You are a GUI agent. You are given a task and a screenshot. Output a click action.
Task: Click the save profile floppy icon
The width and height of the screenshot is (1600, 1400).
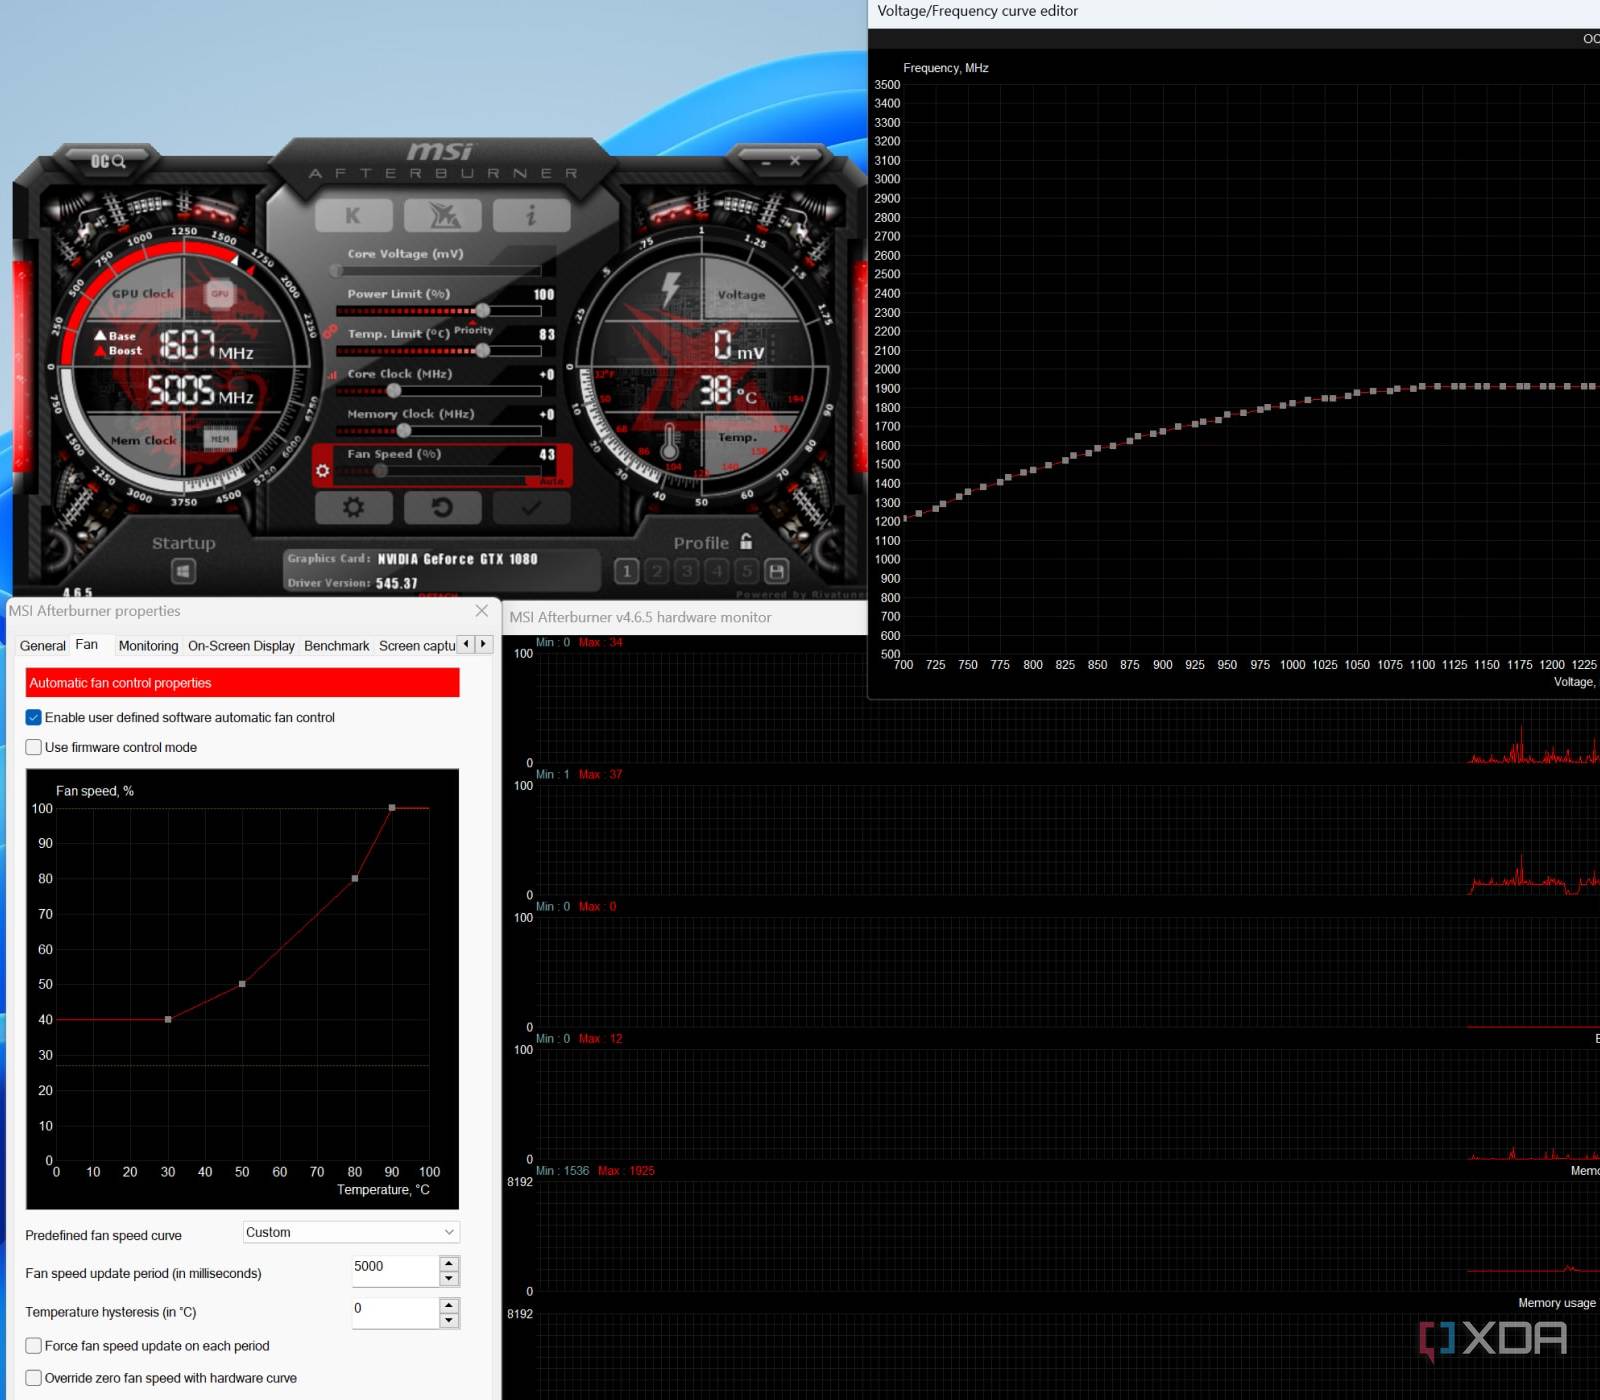coord(776,571)
